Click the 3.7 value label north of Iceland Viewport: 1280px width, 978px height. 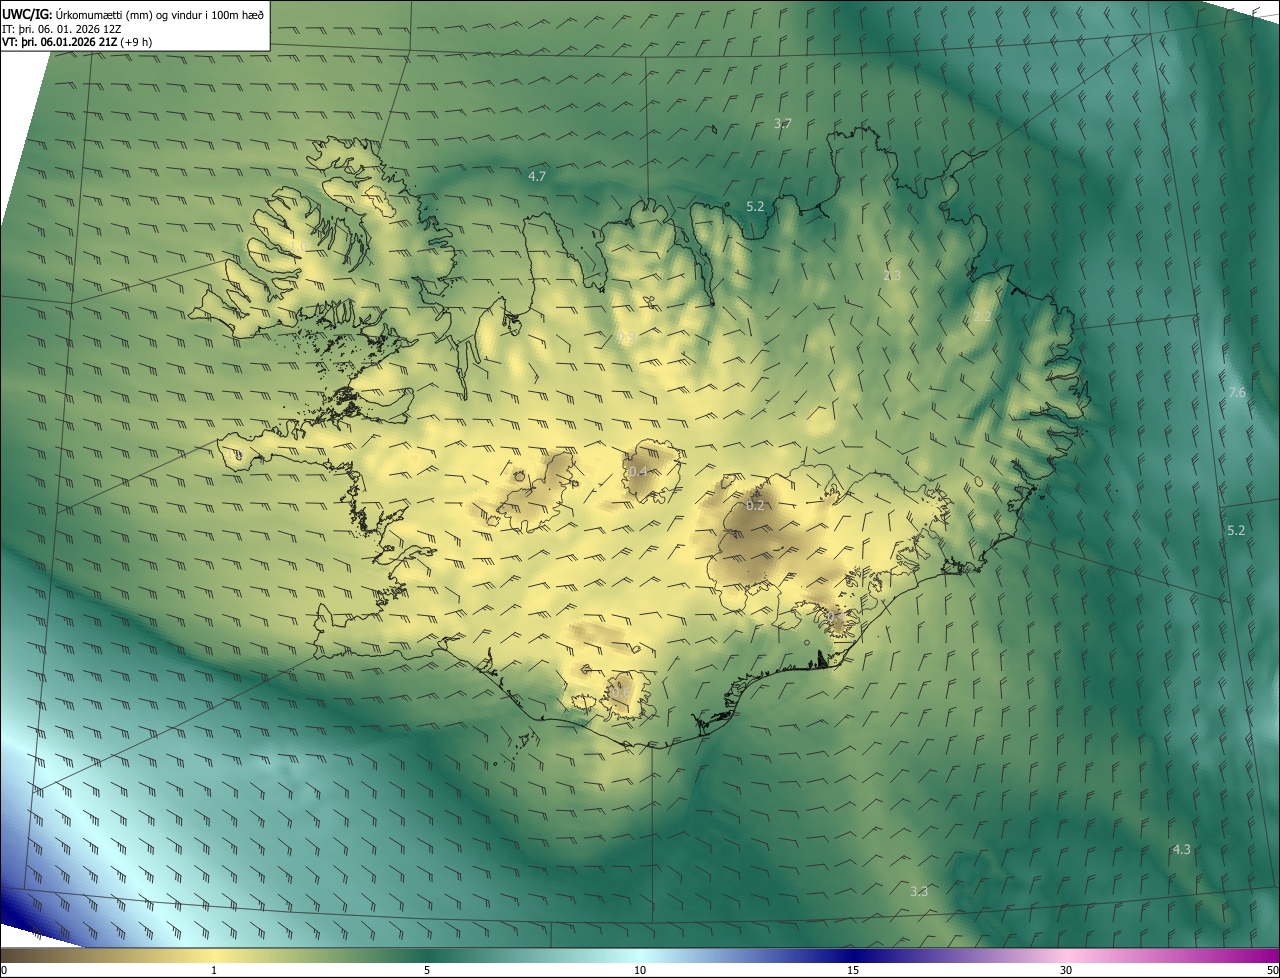[783, 124]
